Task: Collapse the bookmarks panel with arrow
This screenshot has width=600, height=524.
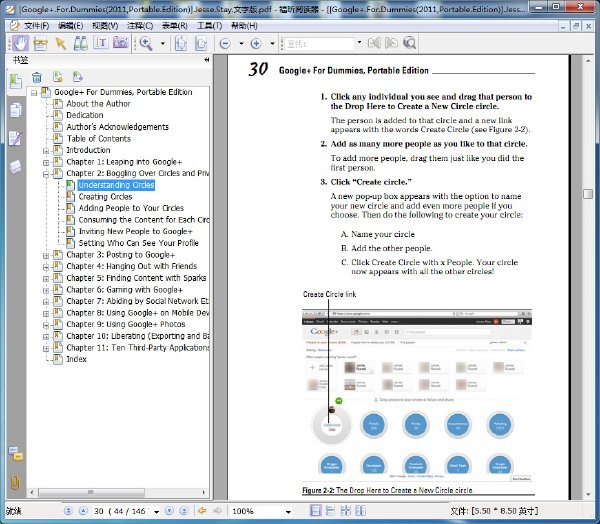Action: click(x=207, y=60)
